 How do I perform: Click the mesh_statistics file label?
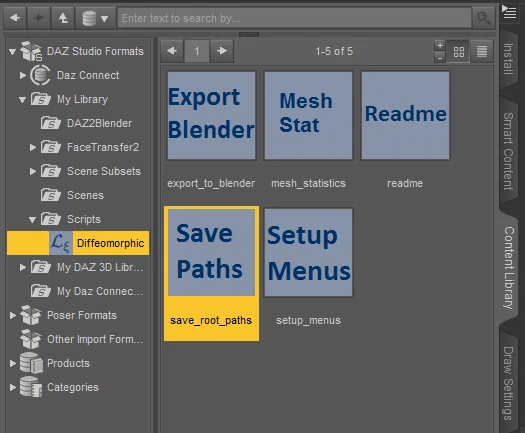coord(308,183)
